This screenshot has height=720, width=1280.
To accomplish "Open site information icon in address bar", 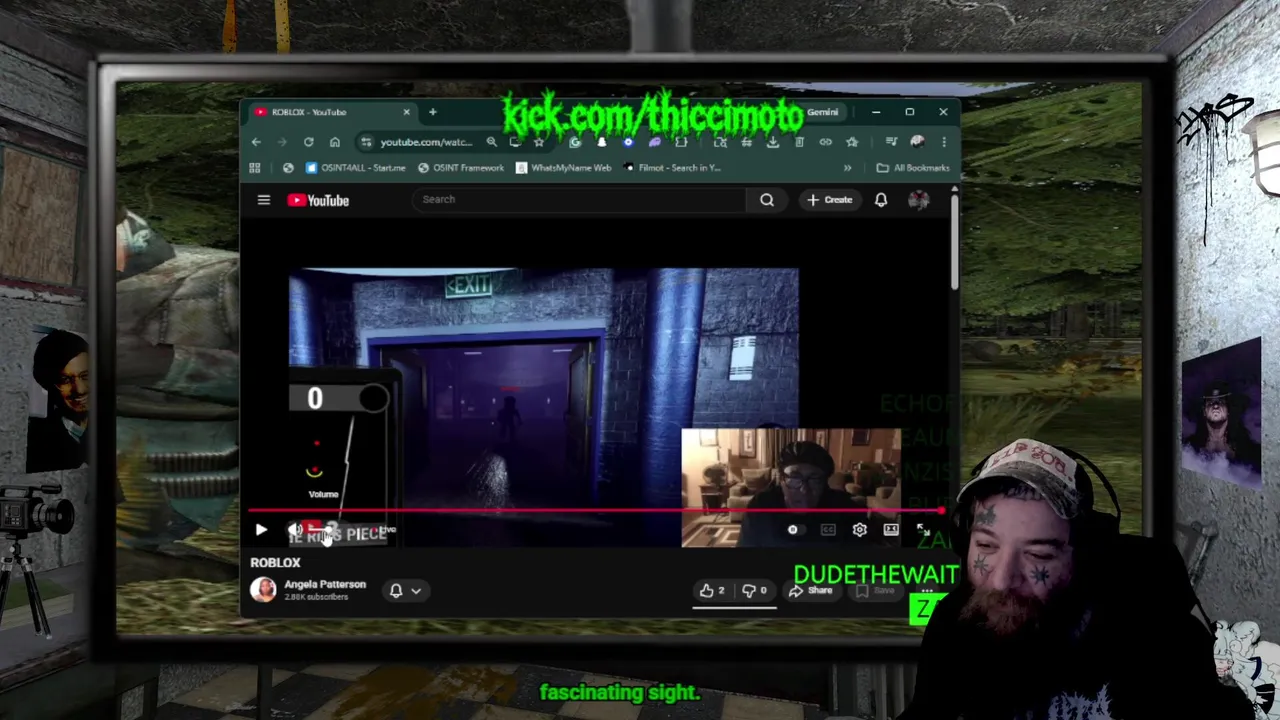I will [x=366, y=142].
